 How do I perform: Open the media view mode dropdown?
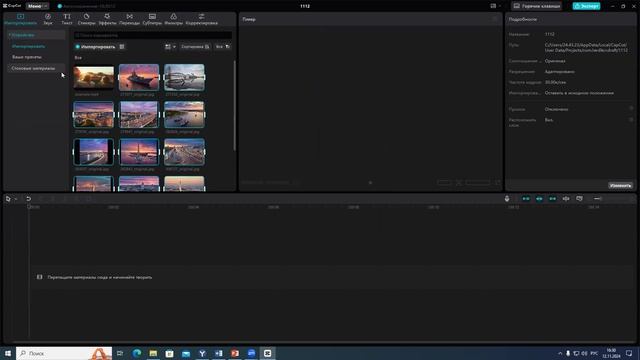point(170,47)
